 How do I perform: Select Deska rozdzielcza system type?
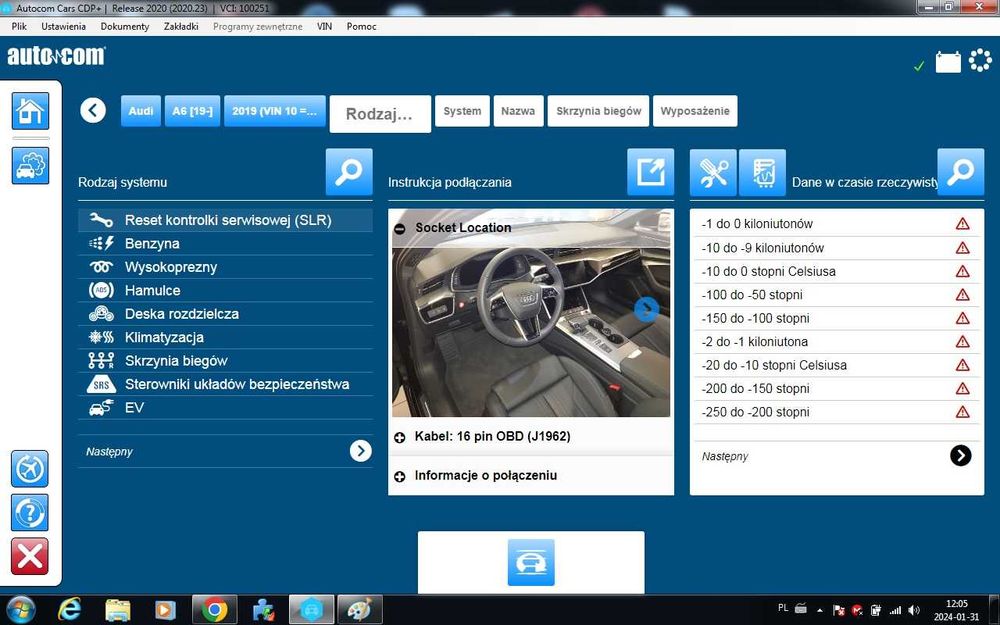coord(225,314)
